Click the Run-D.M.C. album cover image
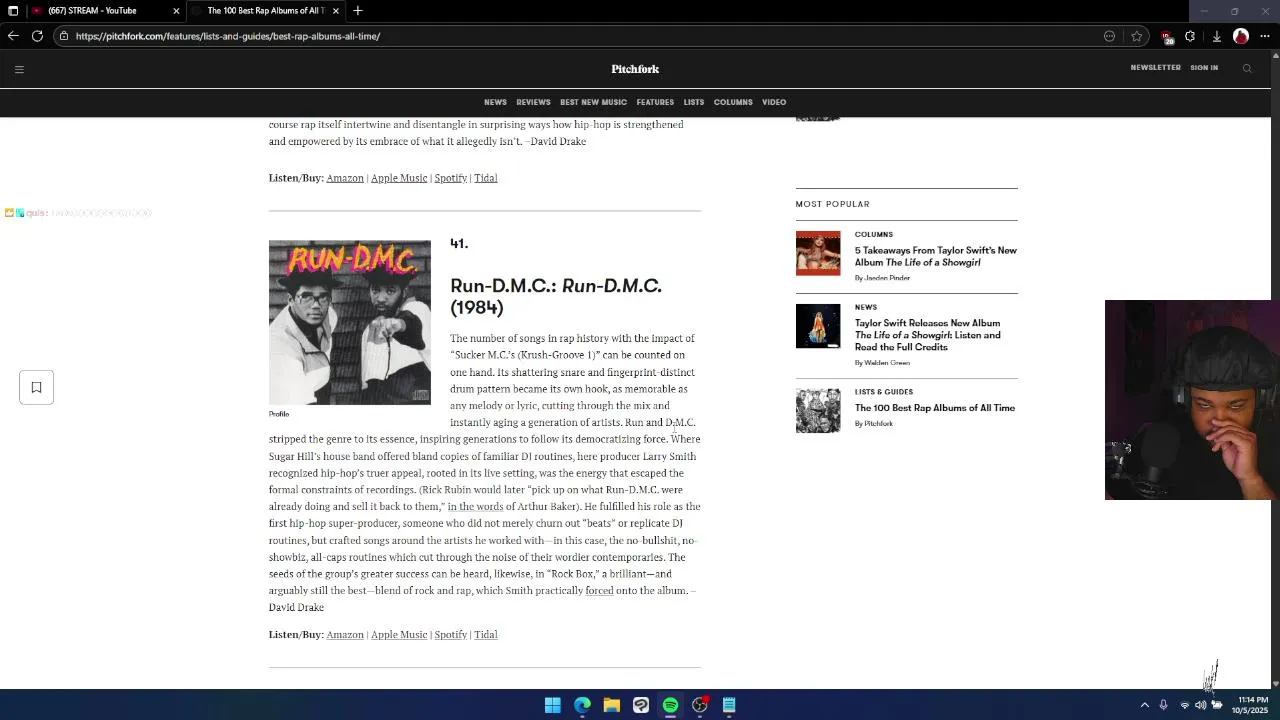This screenshot has width=1280, height=720. 349,322
